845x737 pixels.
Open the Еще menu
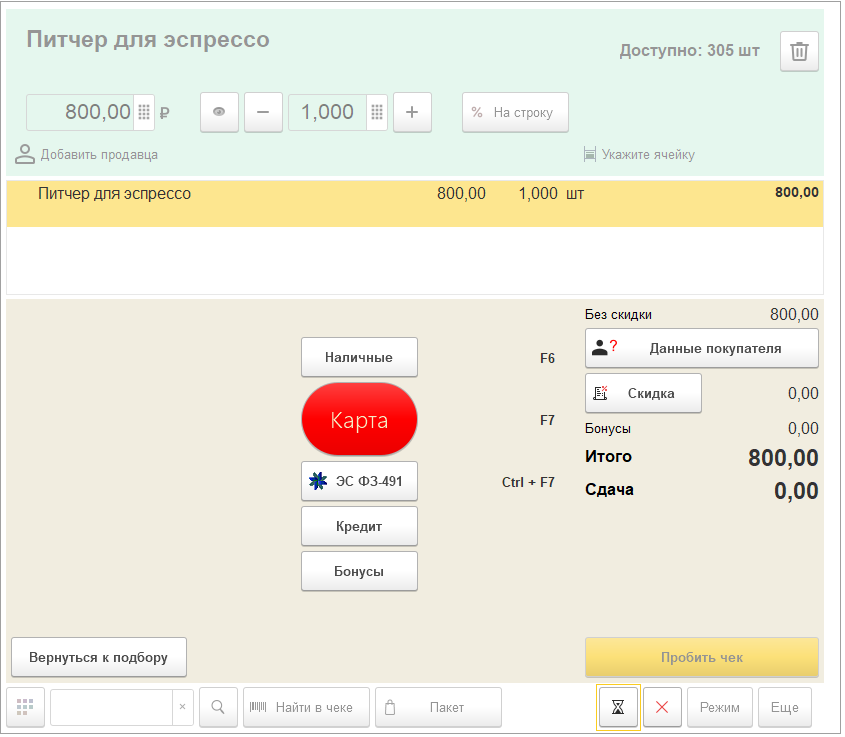coord(785,707)
